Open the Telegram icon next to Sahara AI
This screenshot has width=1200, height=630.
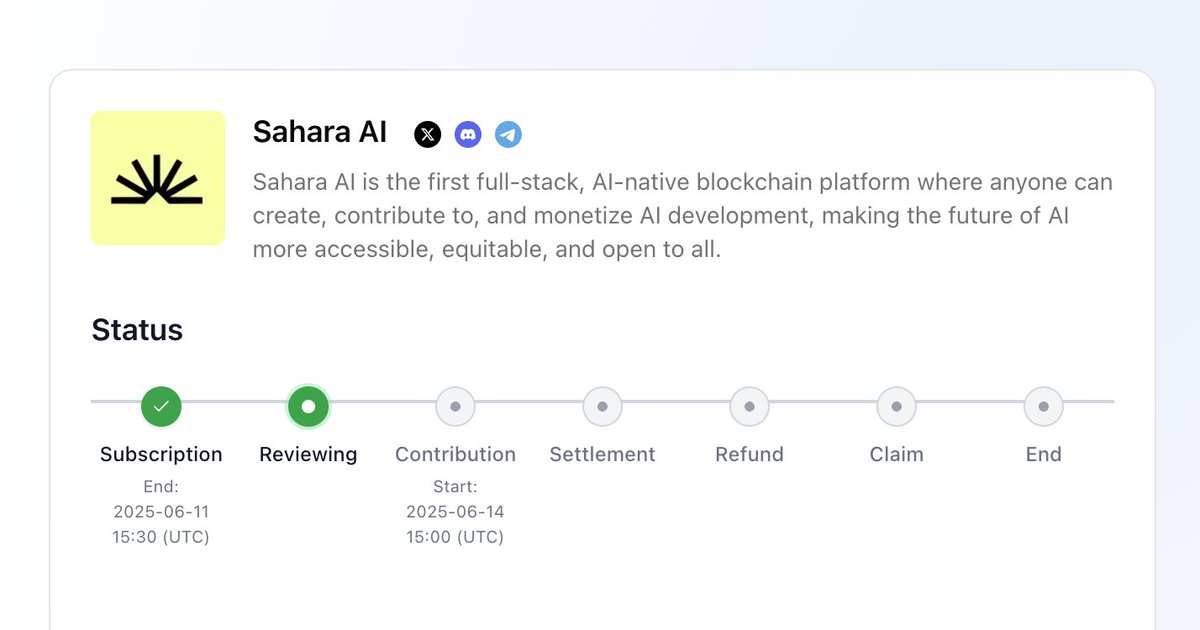[x=509, y=134]
